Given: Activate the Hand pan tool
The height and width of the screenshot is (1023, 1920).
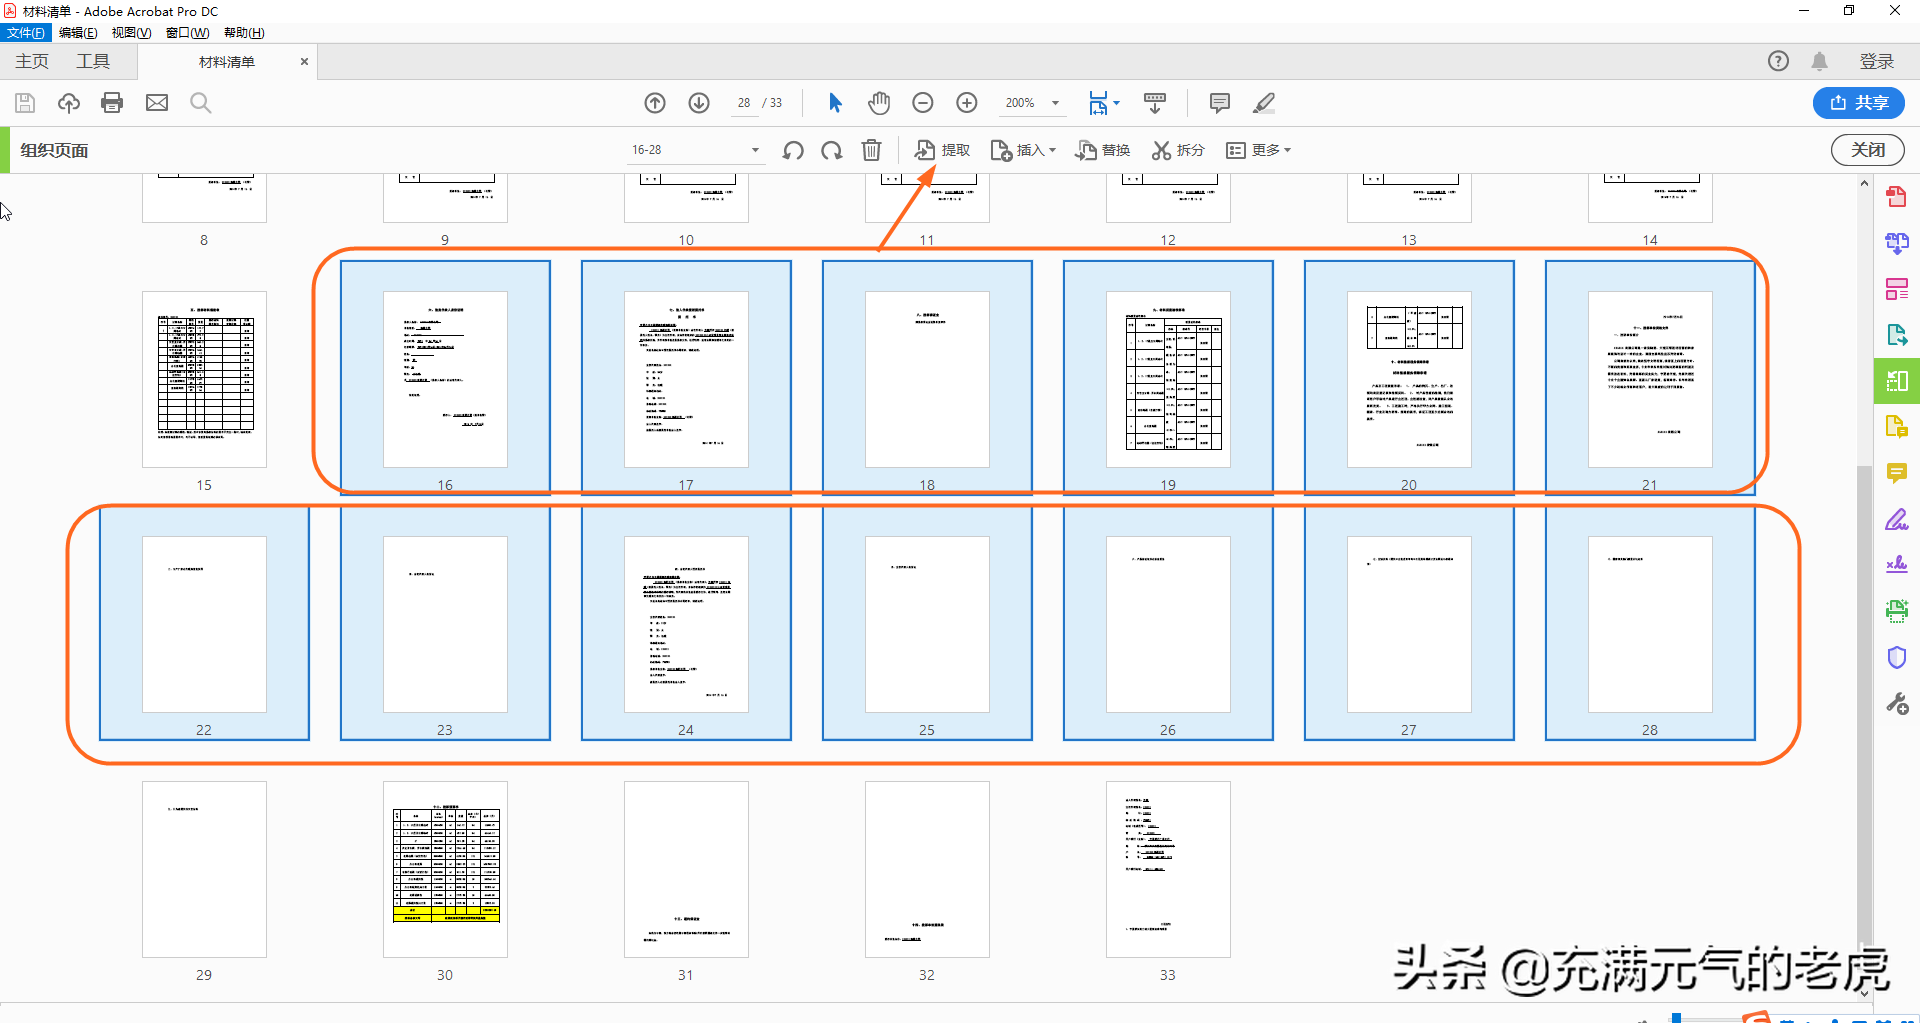Looking at the screenshot, I should [879, 103].
